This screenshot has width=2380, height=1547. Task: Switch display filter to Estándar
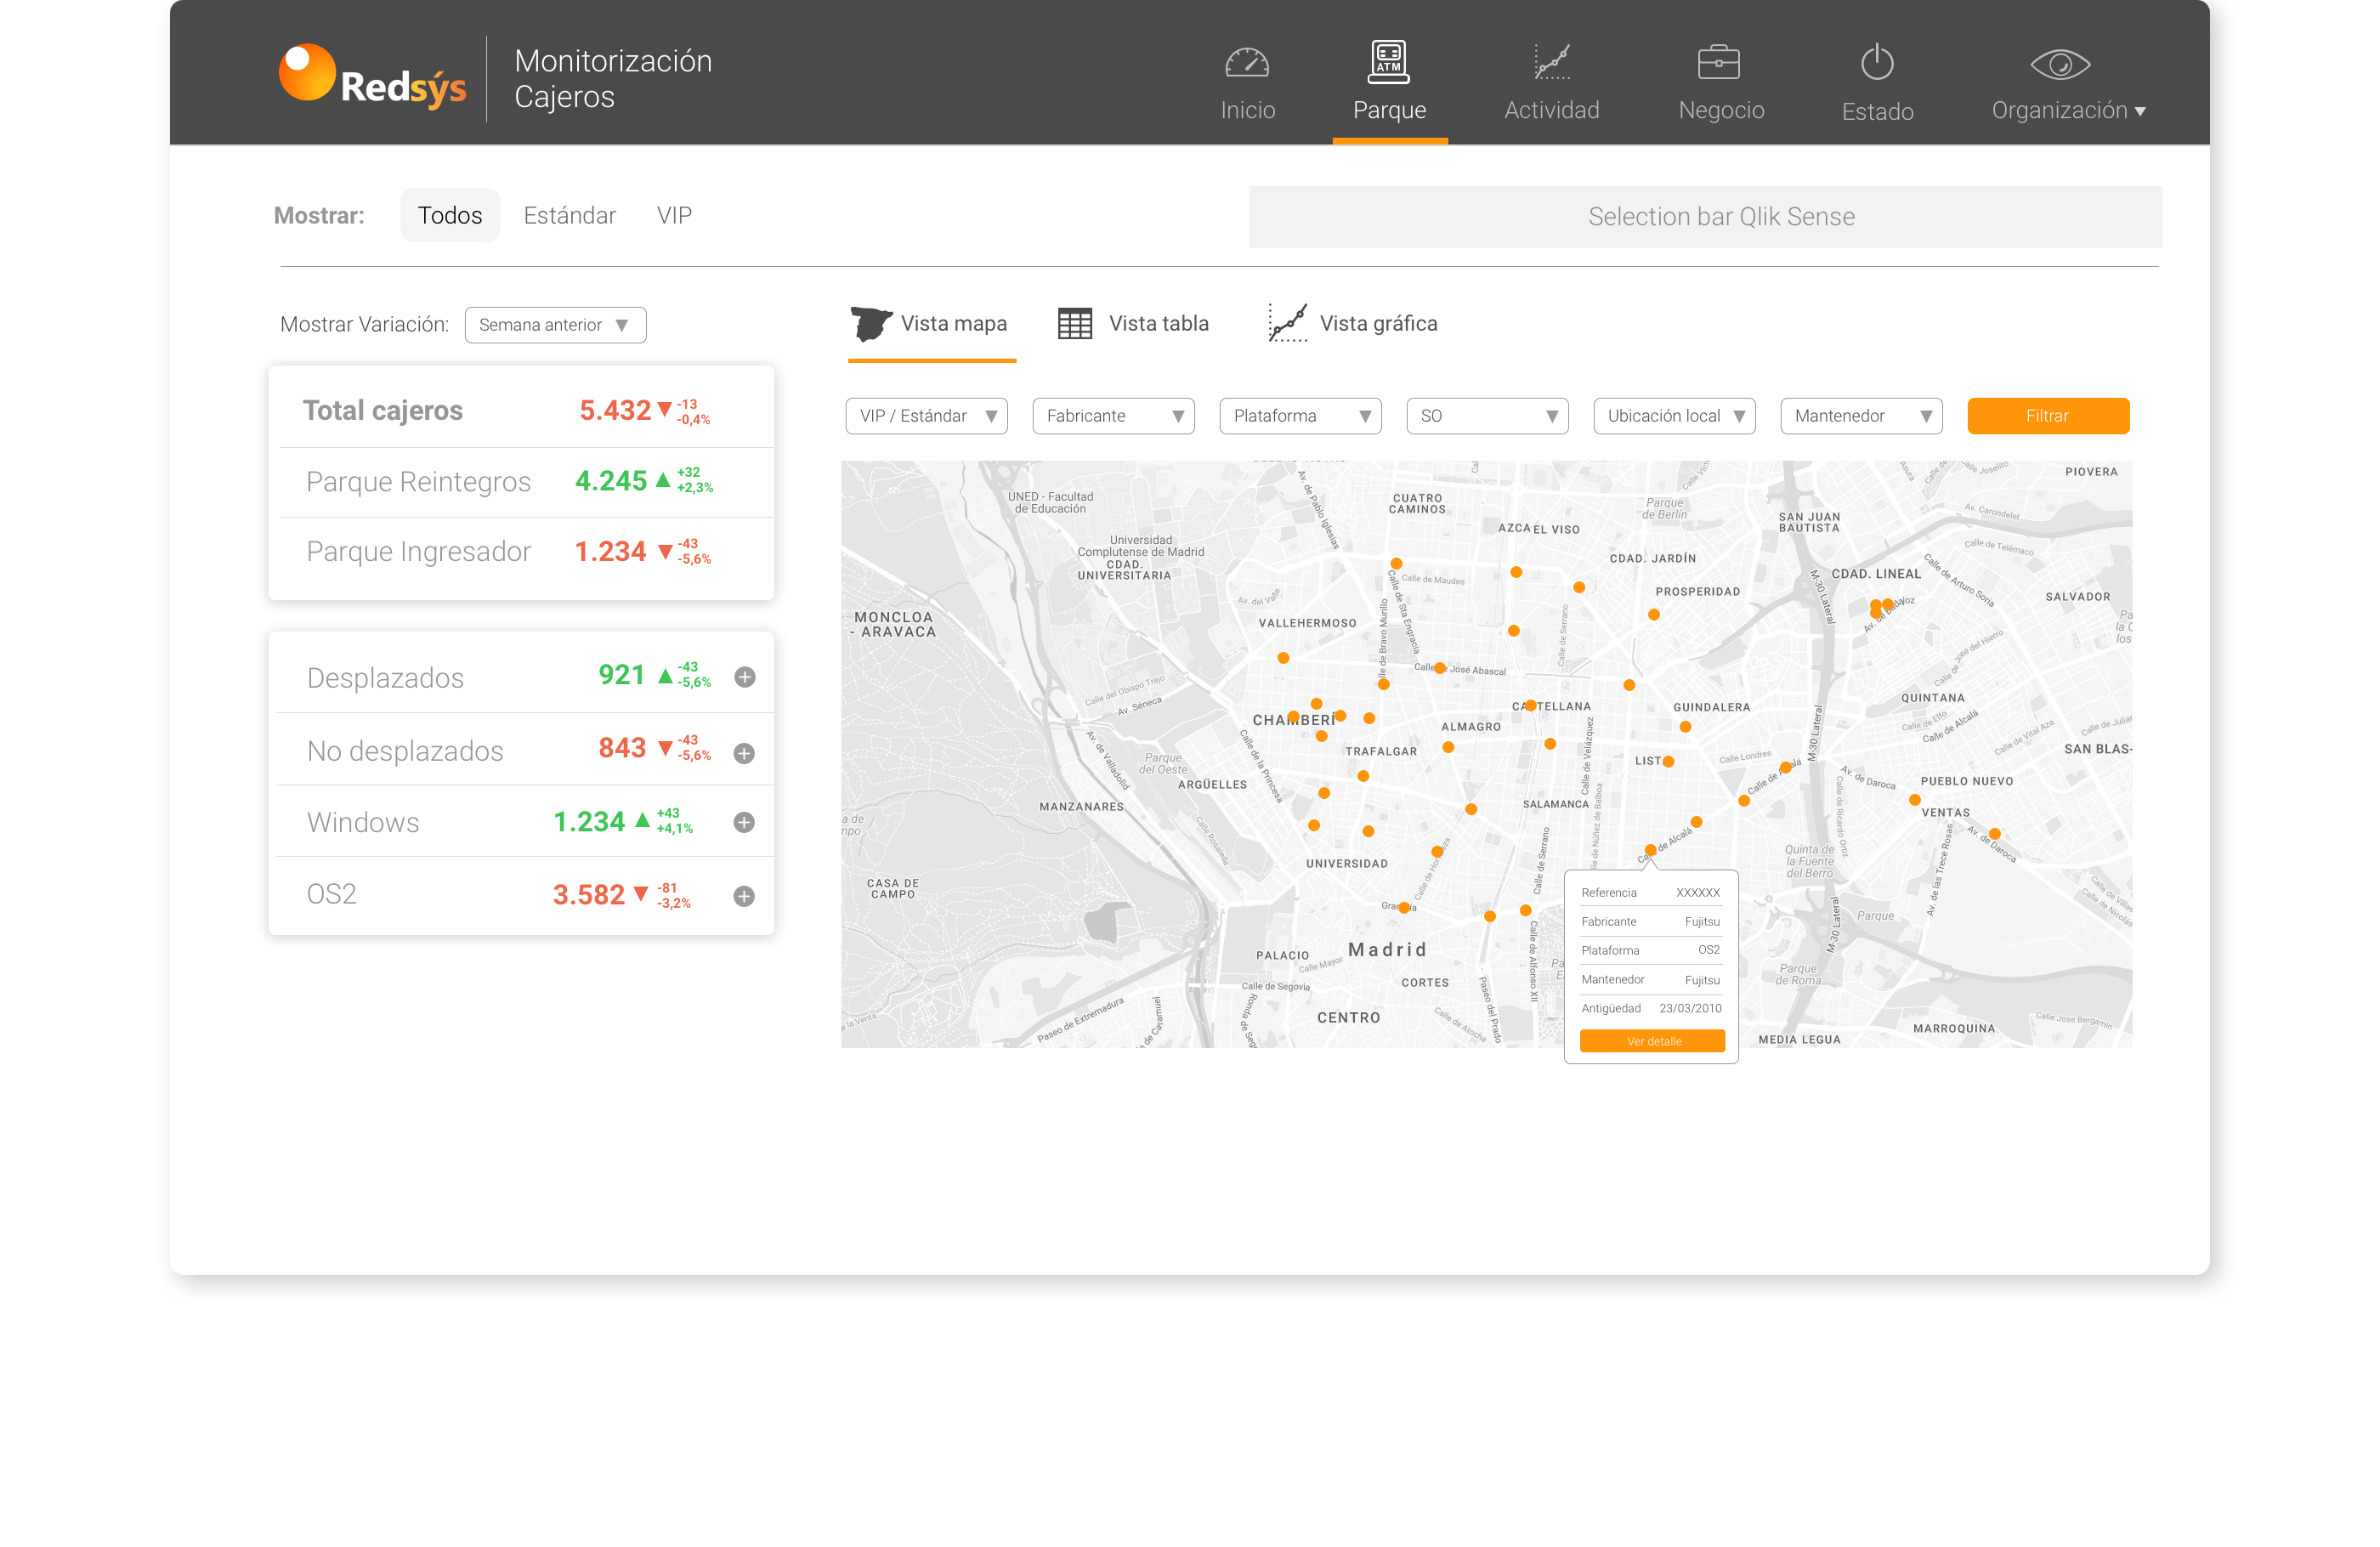point(569,215)
